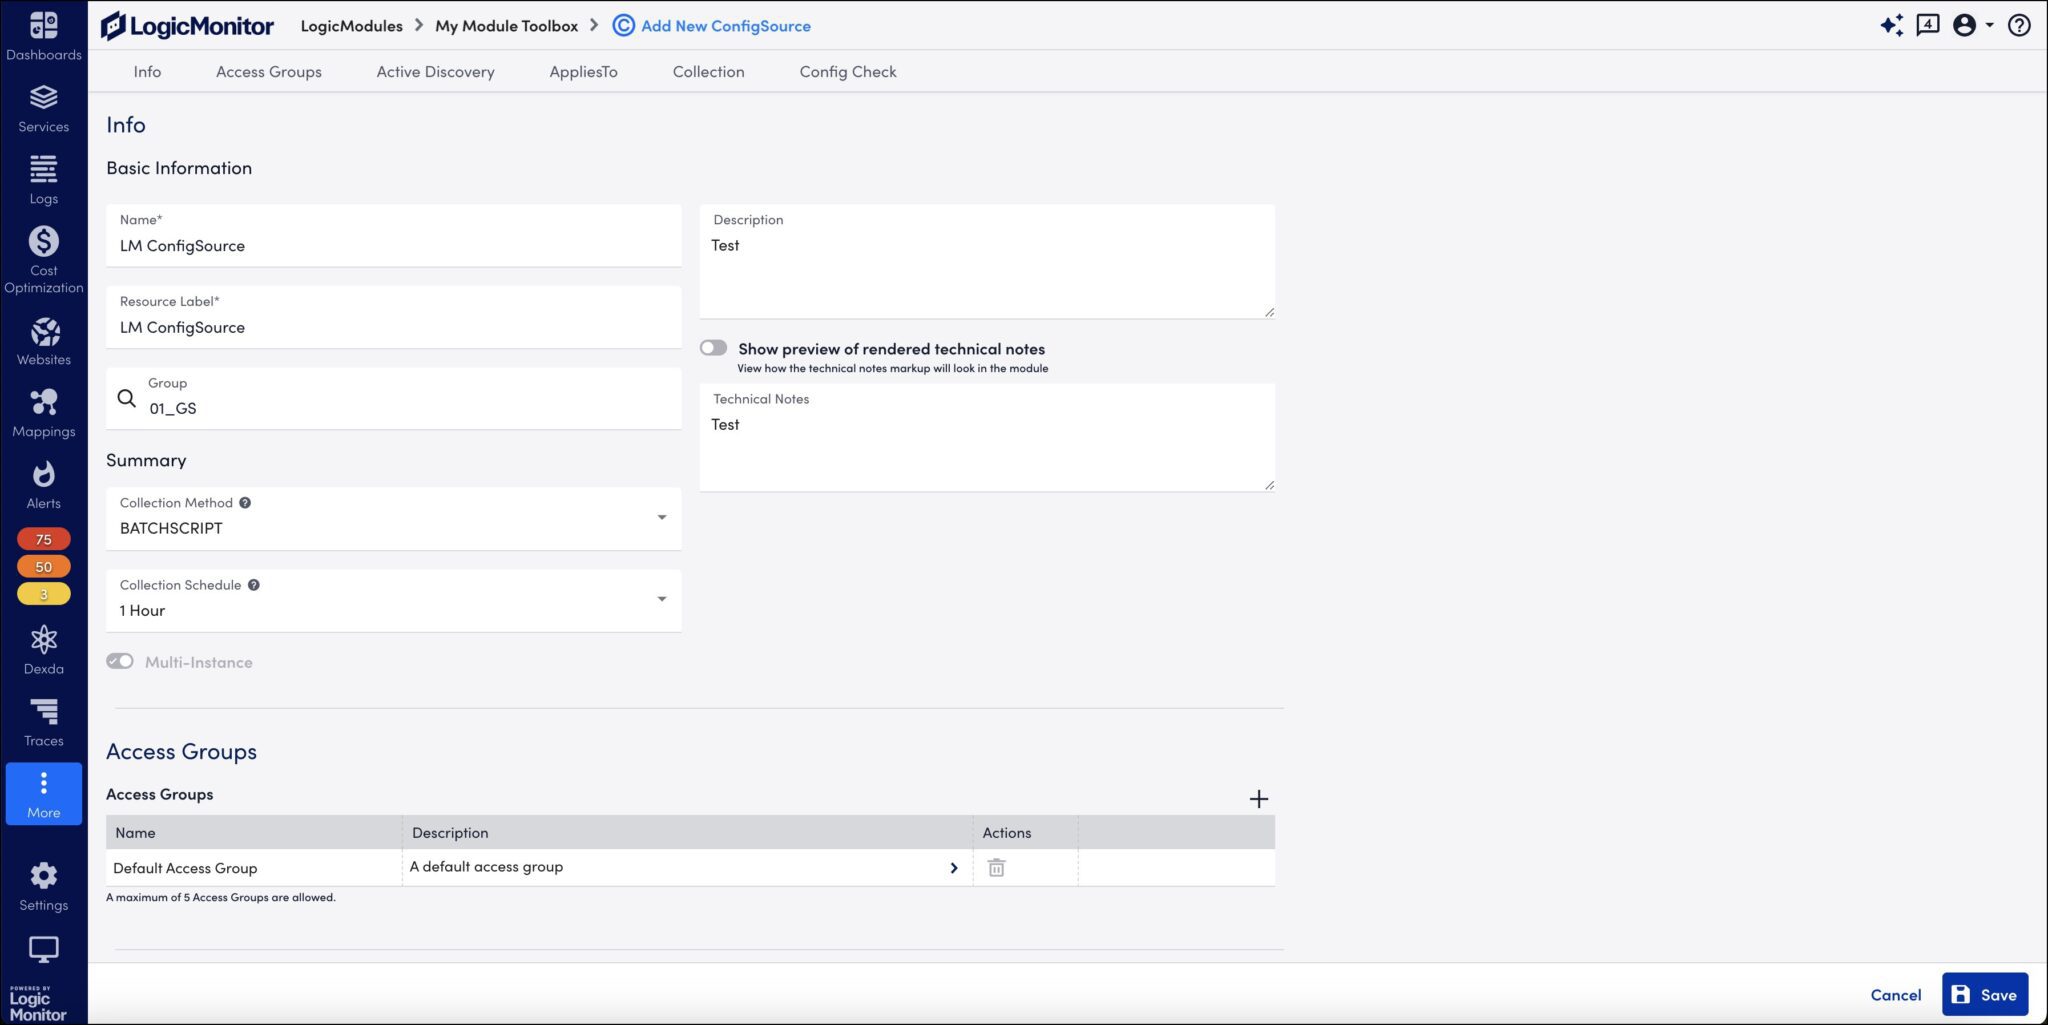Toggle the Multi-Instance switch
The width and height of the screenshot is (2048, 1025).
120,661
